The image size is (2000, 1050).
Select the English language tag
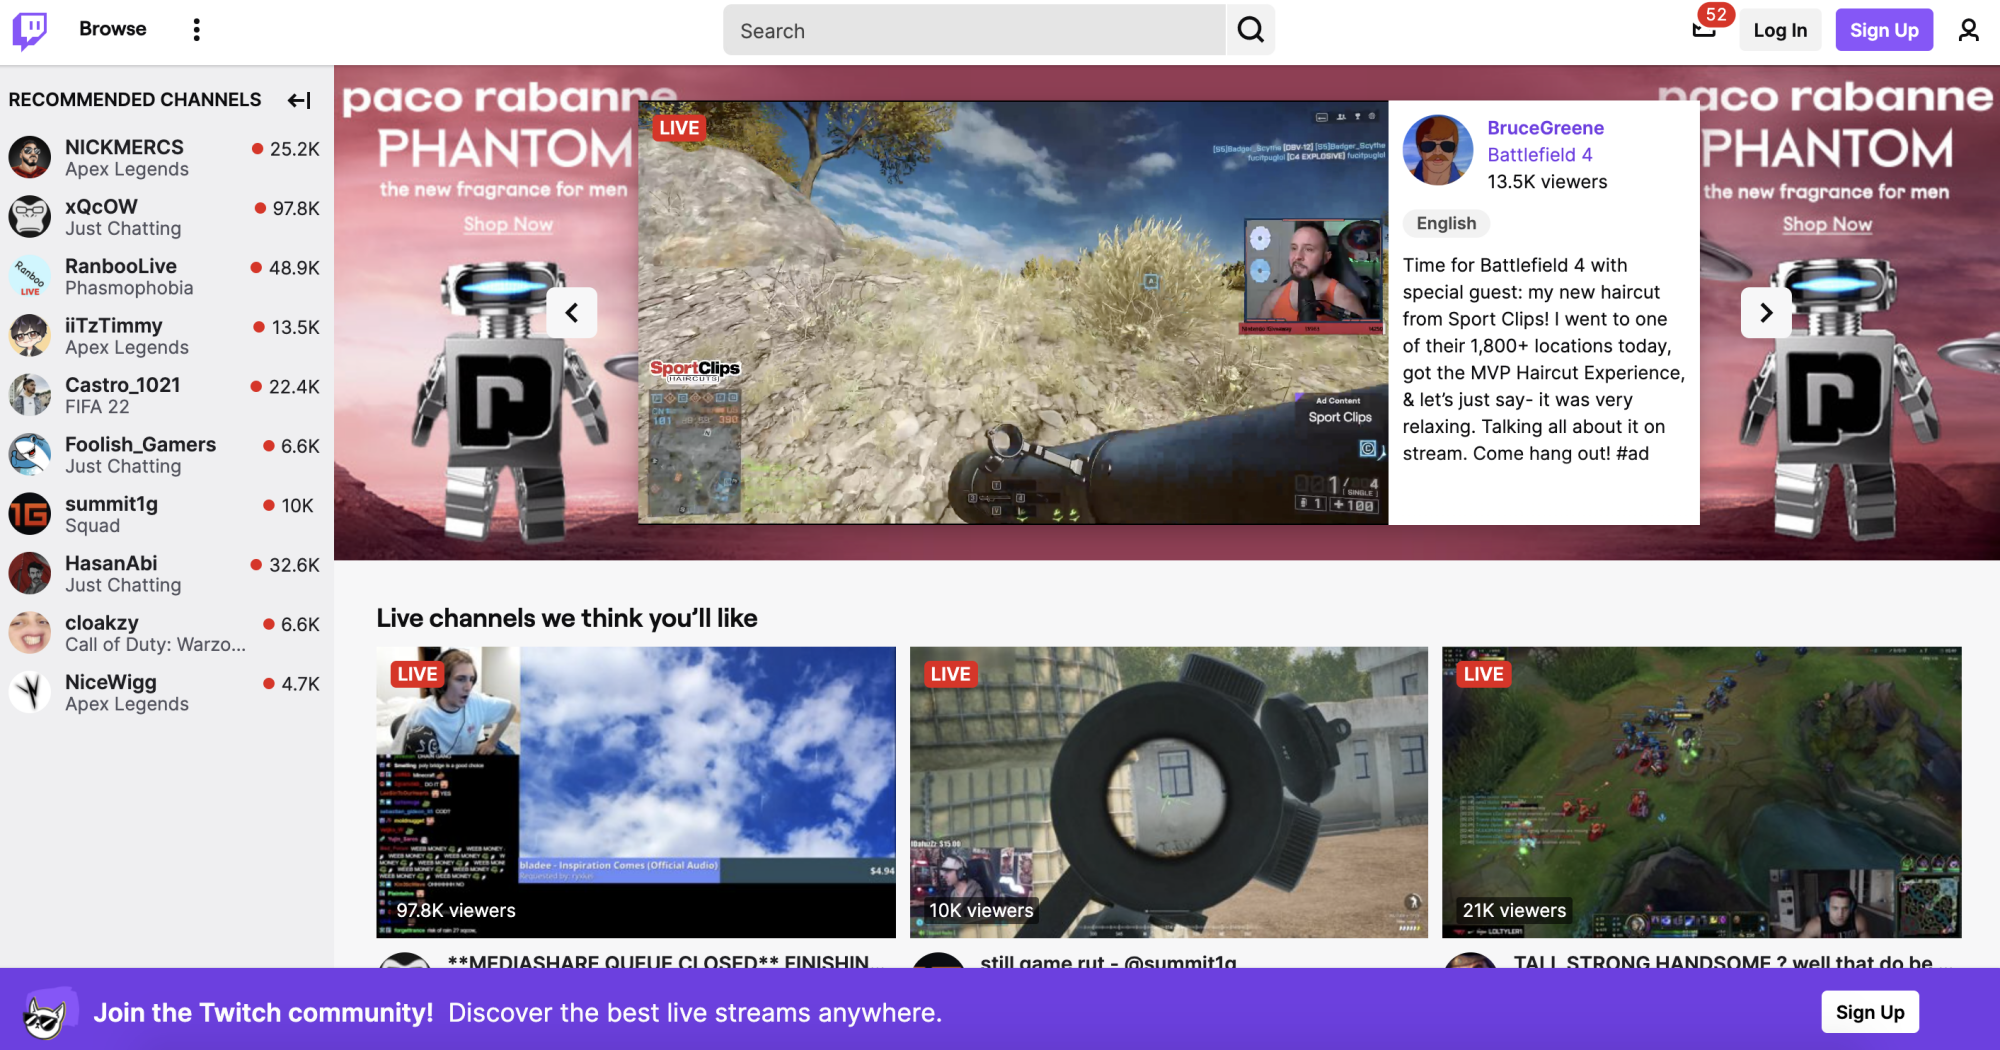pyautogui.click(x=1446, y=223)
